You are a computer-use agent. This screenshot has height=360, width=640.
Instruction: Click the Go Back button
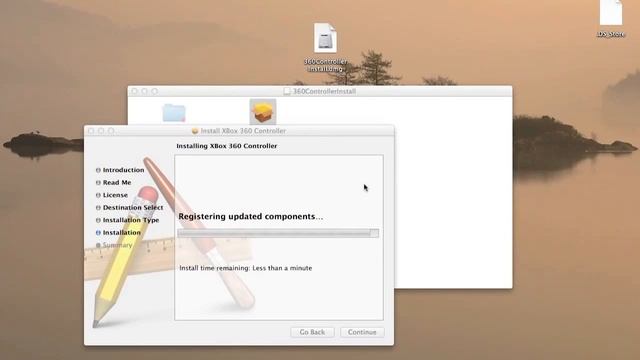pos(312,332)
